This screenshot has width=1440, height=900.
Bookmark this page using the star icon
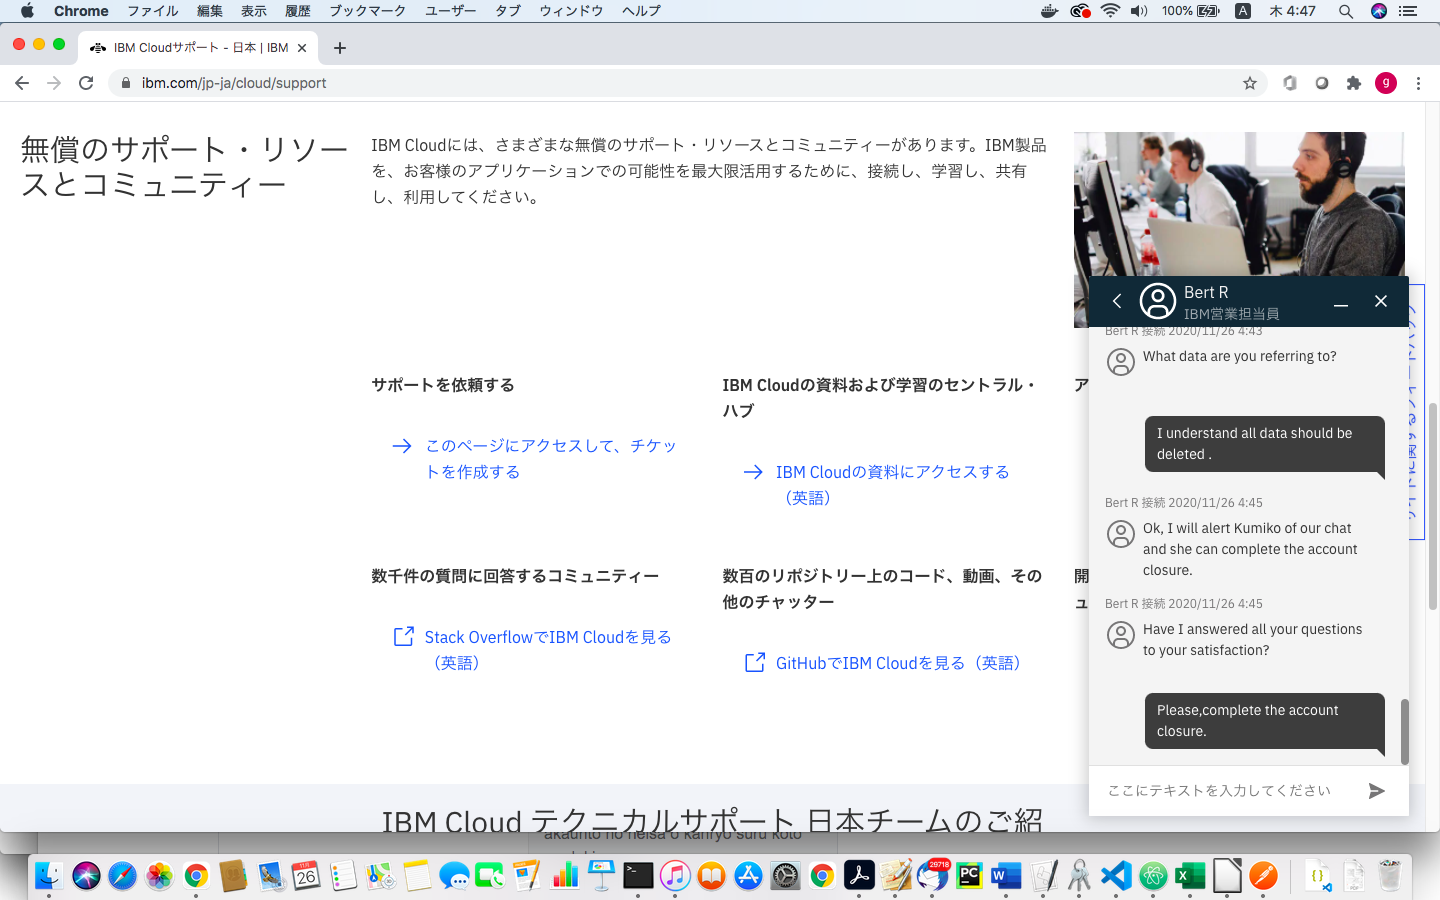1250,83
